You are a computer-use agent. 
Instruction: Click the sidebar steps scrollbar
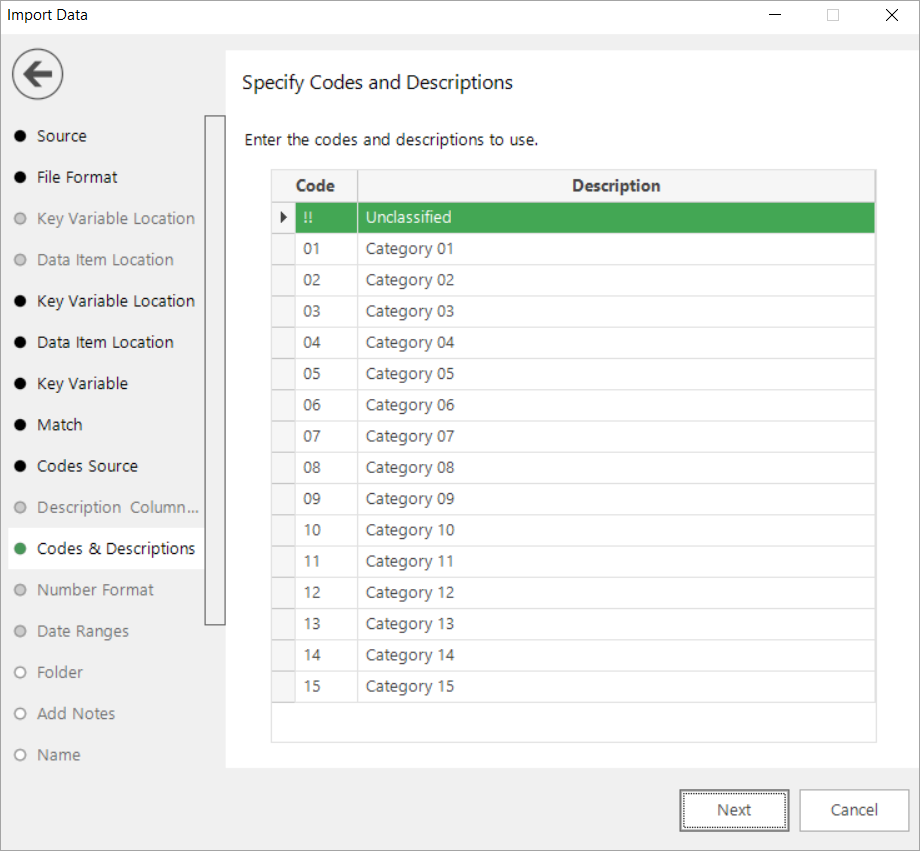coord(215,370)
